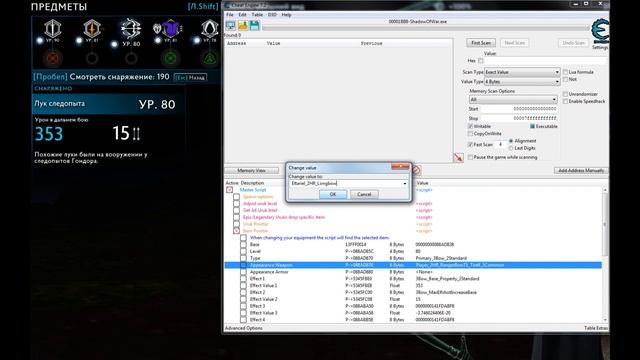The height and width of the screenshot is (360, 640).
Task: Click the First Scan button
Action: click(x=481, y=43)
